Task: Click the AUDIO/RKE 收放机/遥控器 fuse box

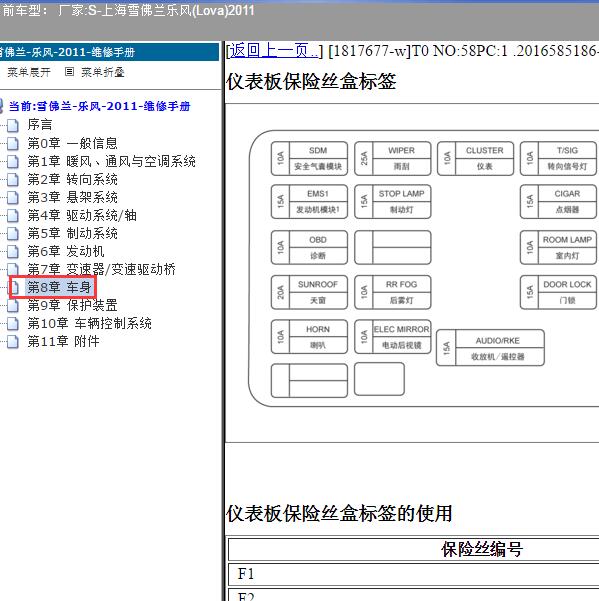Action: coord(490,348)
